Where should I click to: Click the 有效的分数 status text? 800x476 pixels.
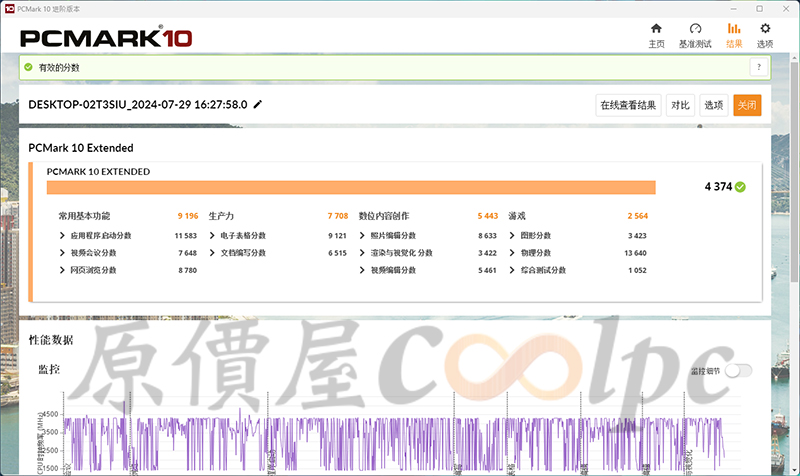pyautogui.click(x=59, y=67)
